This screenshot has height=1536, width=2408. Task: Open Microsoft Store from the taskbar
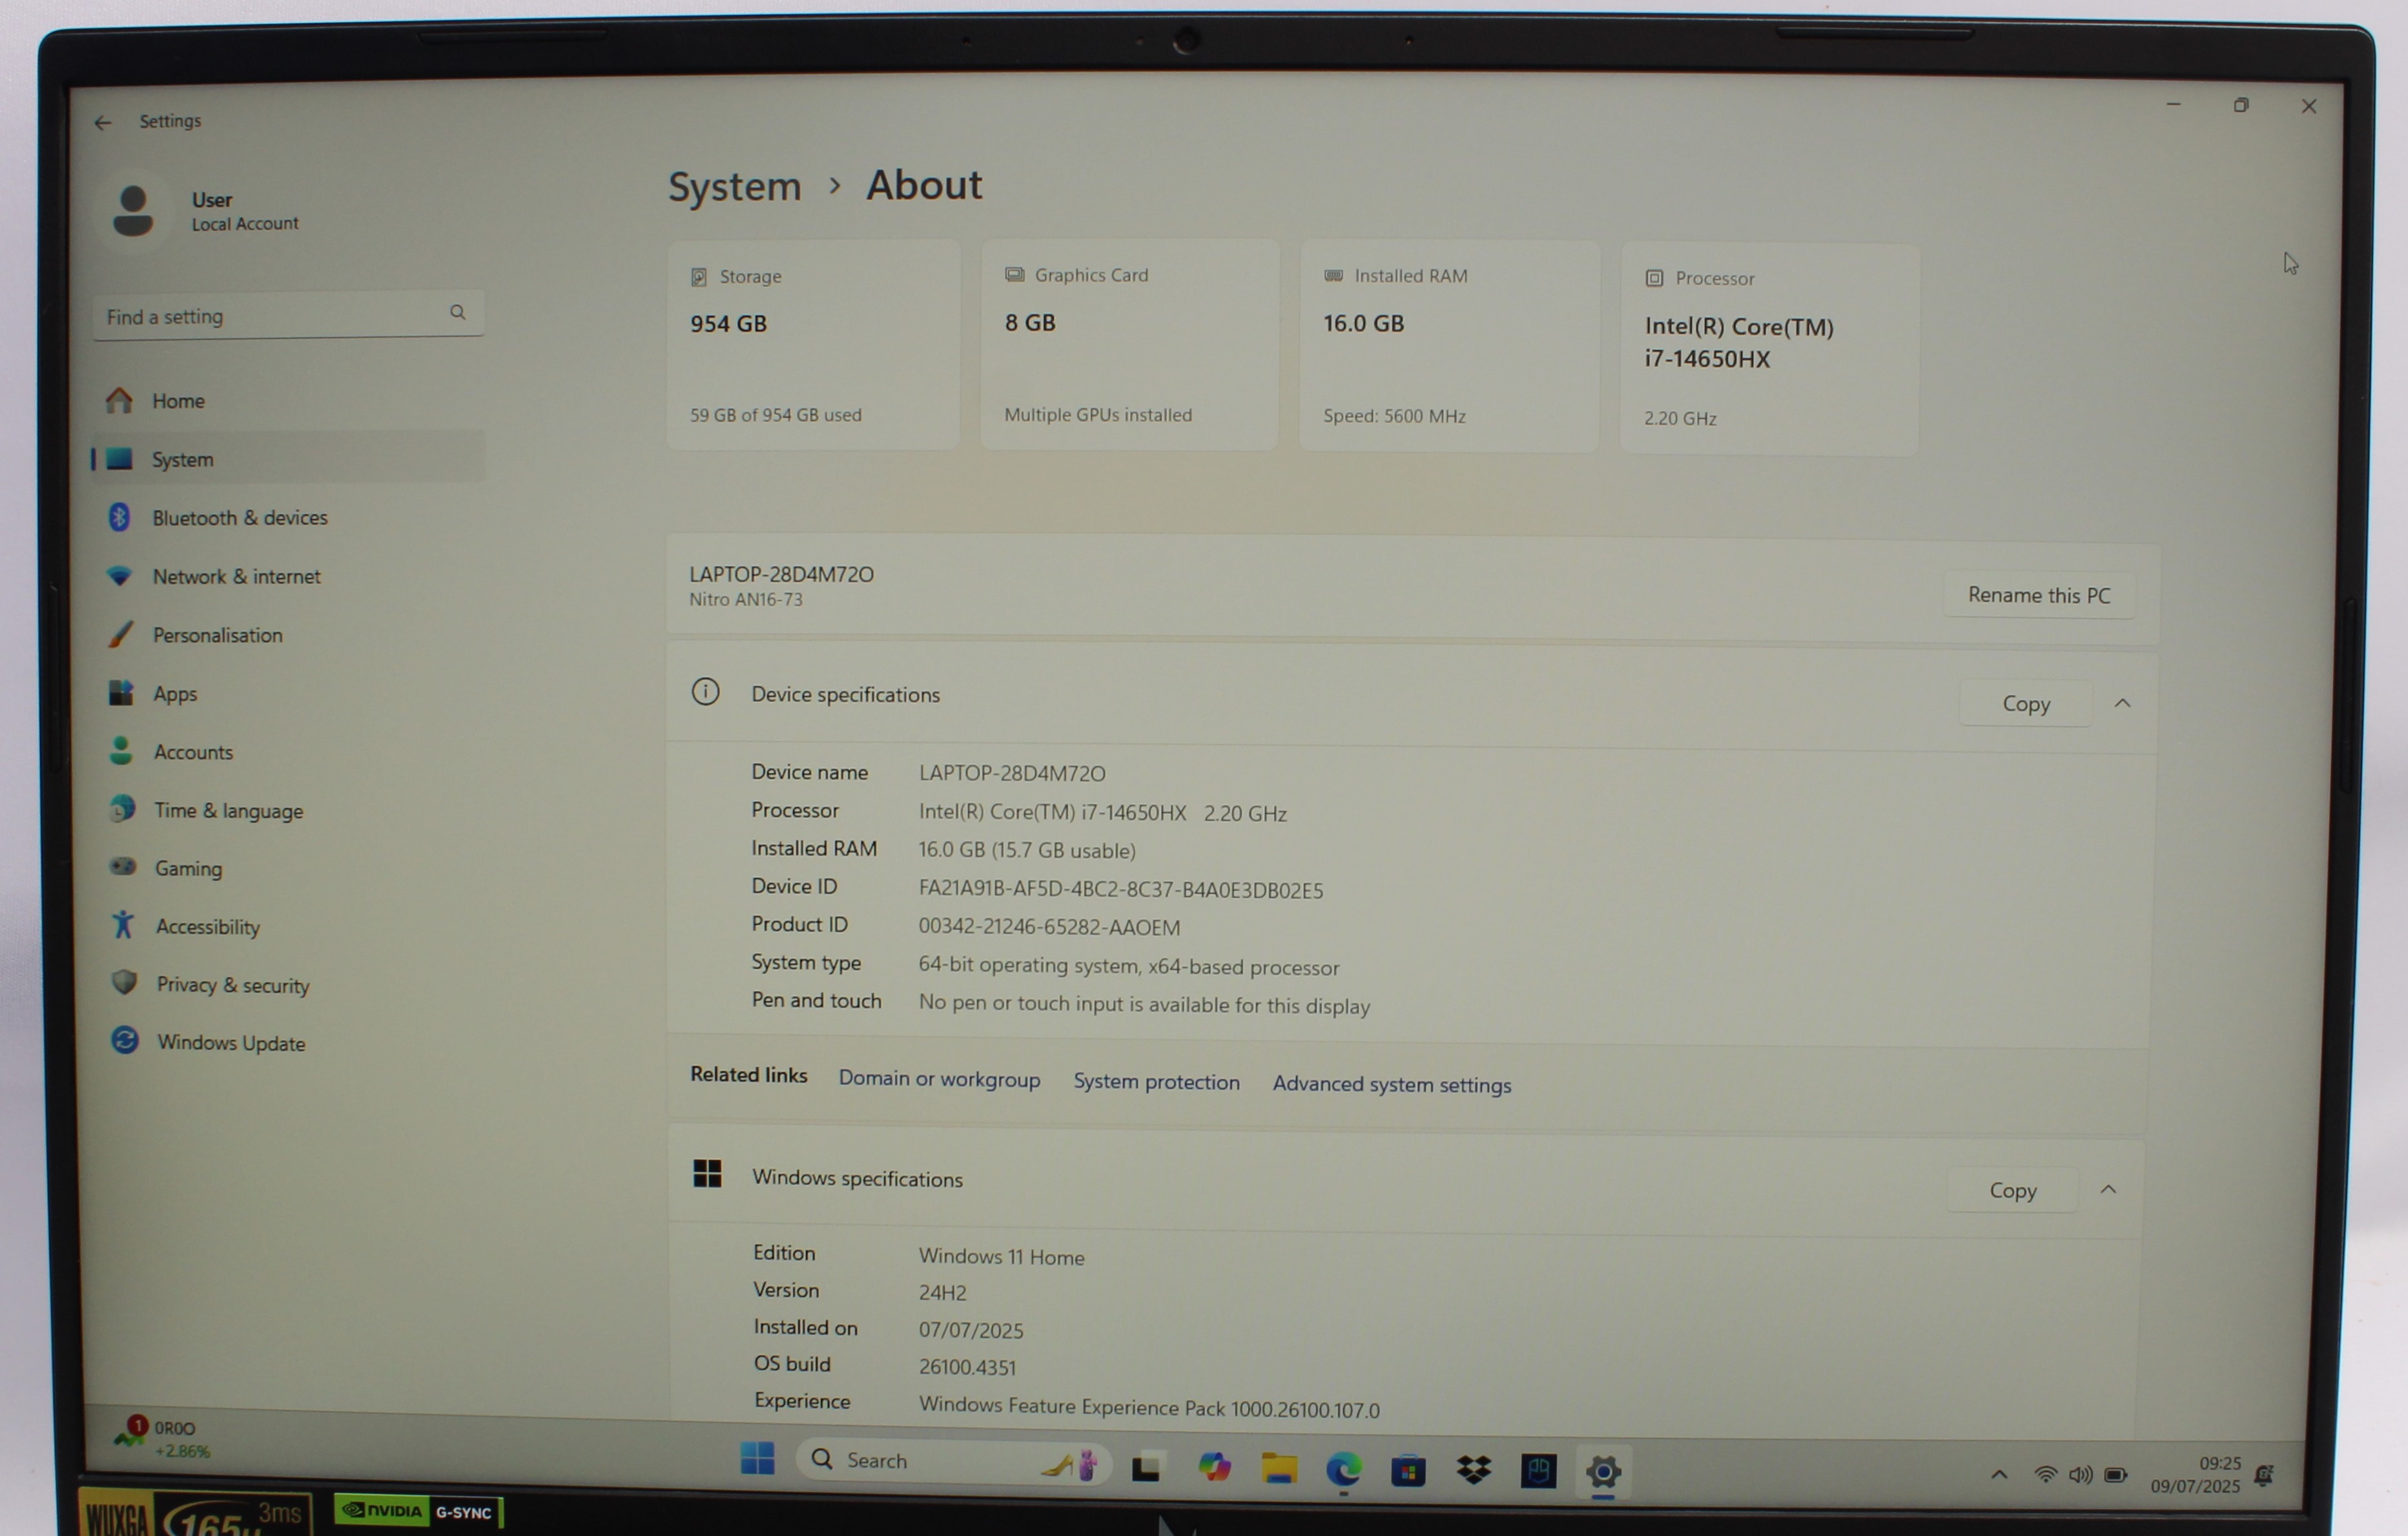coord(1408,1471)
